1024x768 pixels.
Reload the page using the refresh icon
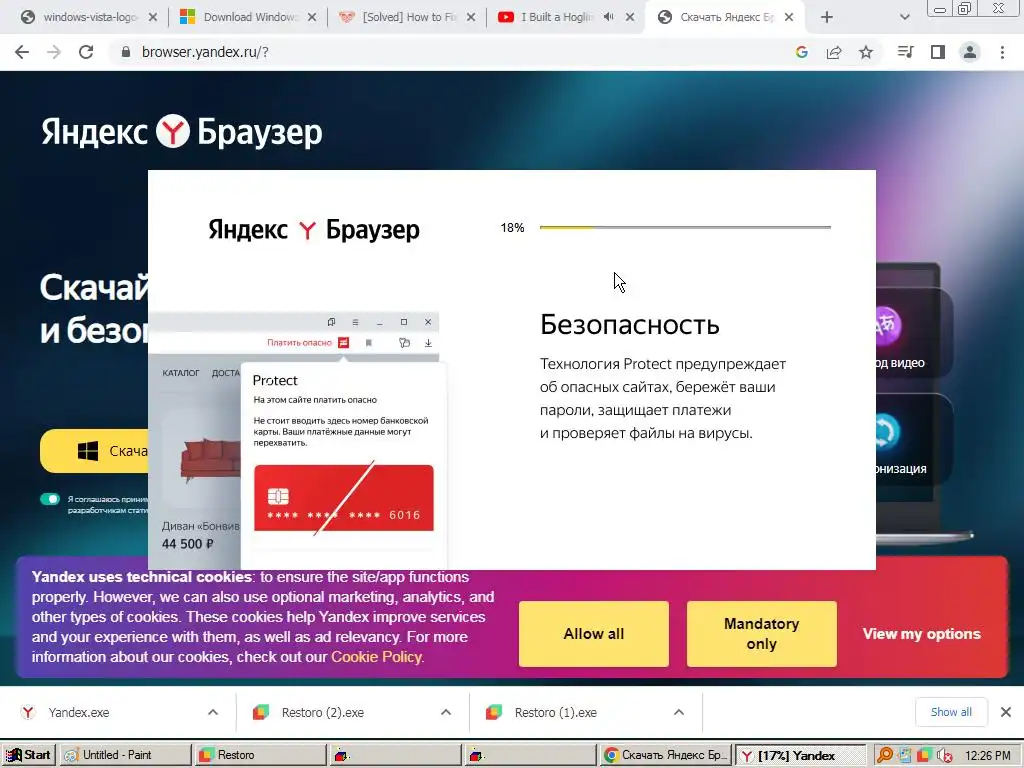(86, 52)
